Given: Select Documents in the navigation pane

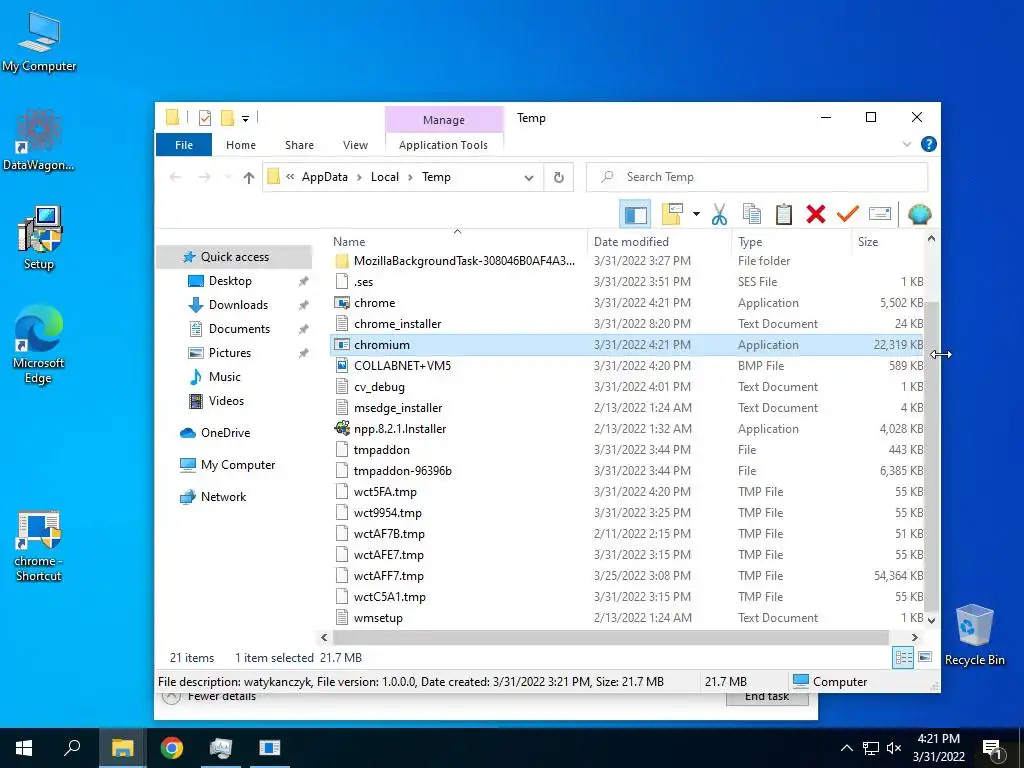Looking at the screenshot, I should pyautogui.click(x=239, y=329).
